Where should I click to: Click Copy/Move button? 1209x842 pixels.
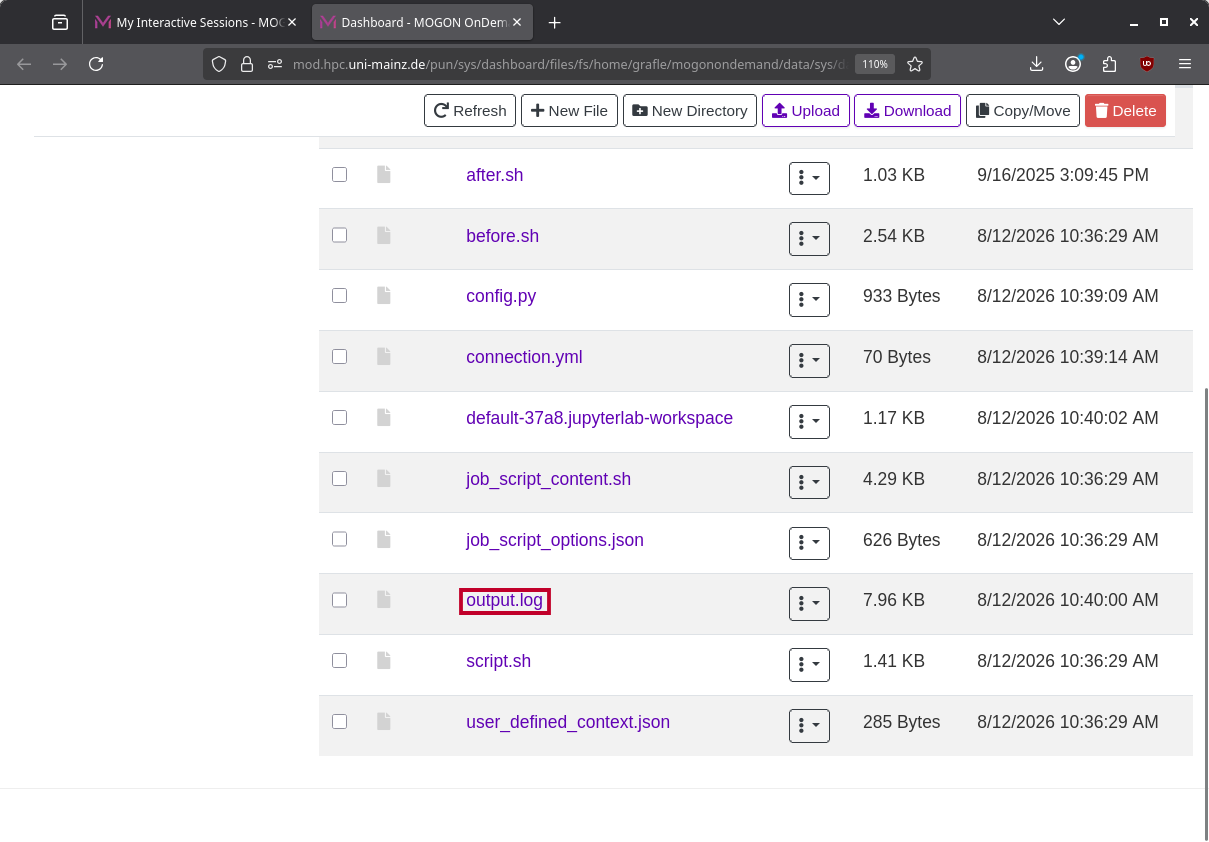(1023, 111)
